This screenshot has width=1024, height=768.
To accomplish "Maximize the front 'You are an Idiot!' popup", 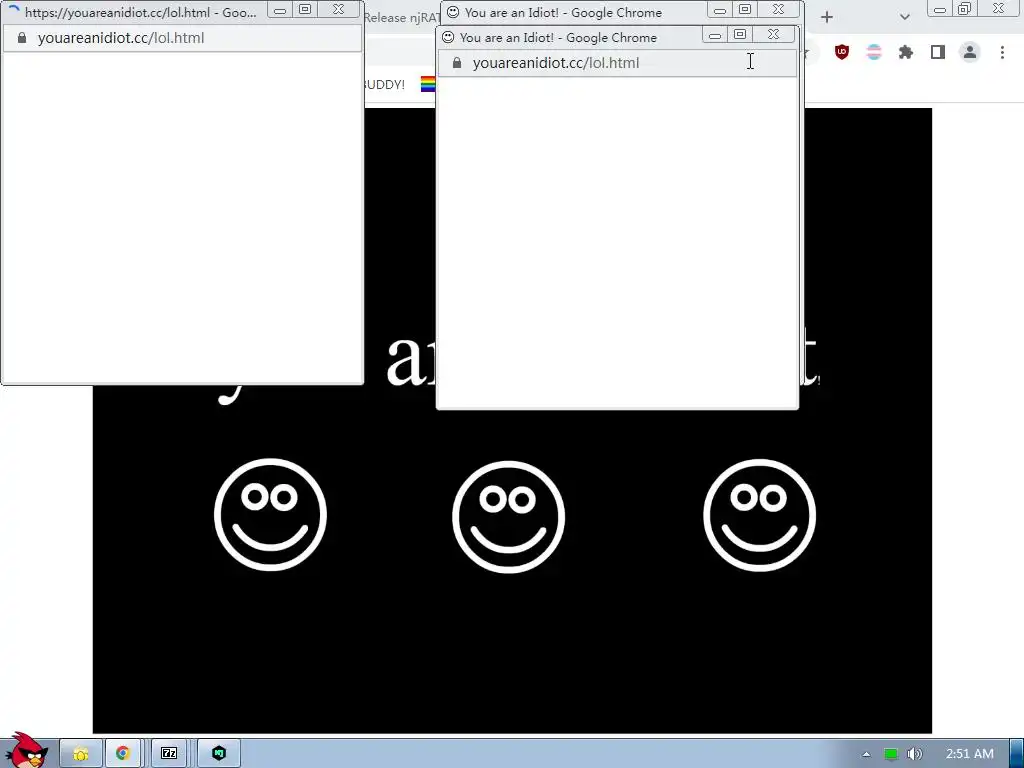I will 740,34.
